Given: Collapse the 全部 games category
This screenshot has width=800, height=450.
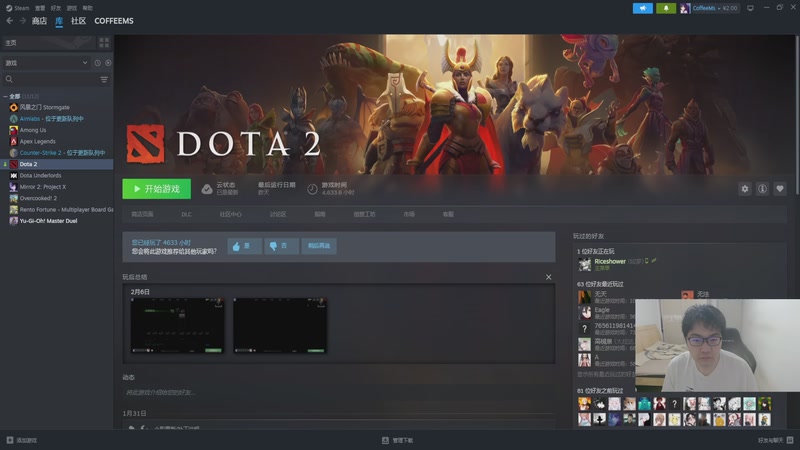Looking at the screenshot, I should coord(5,96).
